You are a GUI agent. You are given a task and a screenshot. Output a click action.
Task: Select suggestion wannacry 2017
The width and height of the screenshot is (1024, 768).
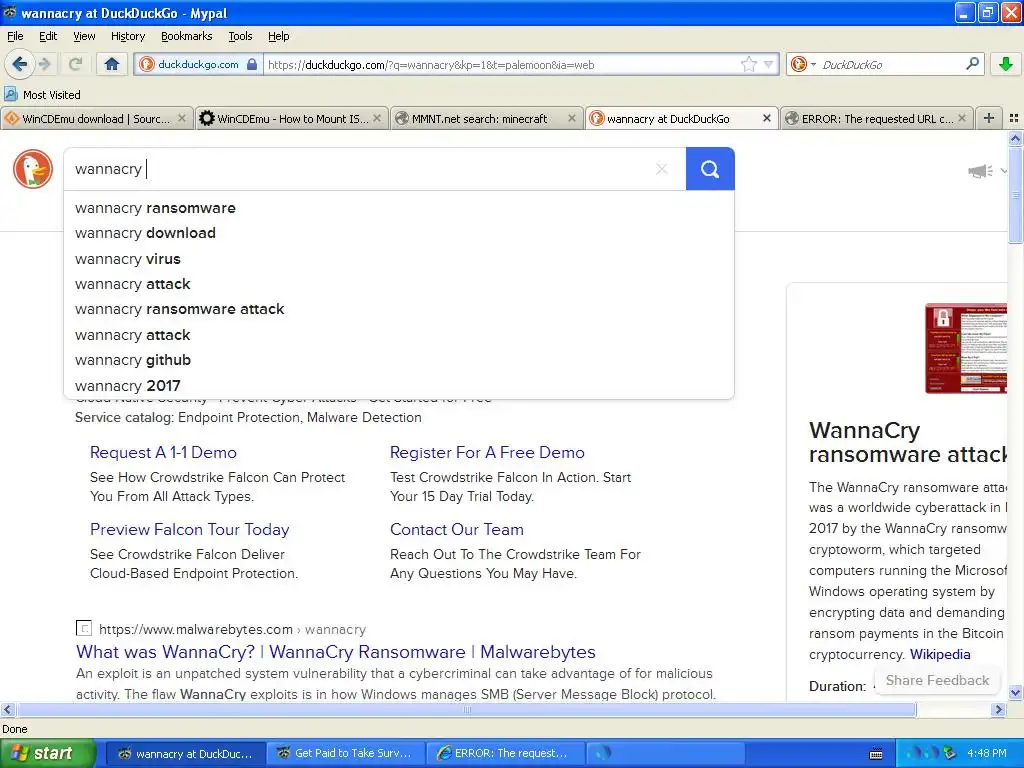[x=399, y=385]
